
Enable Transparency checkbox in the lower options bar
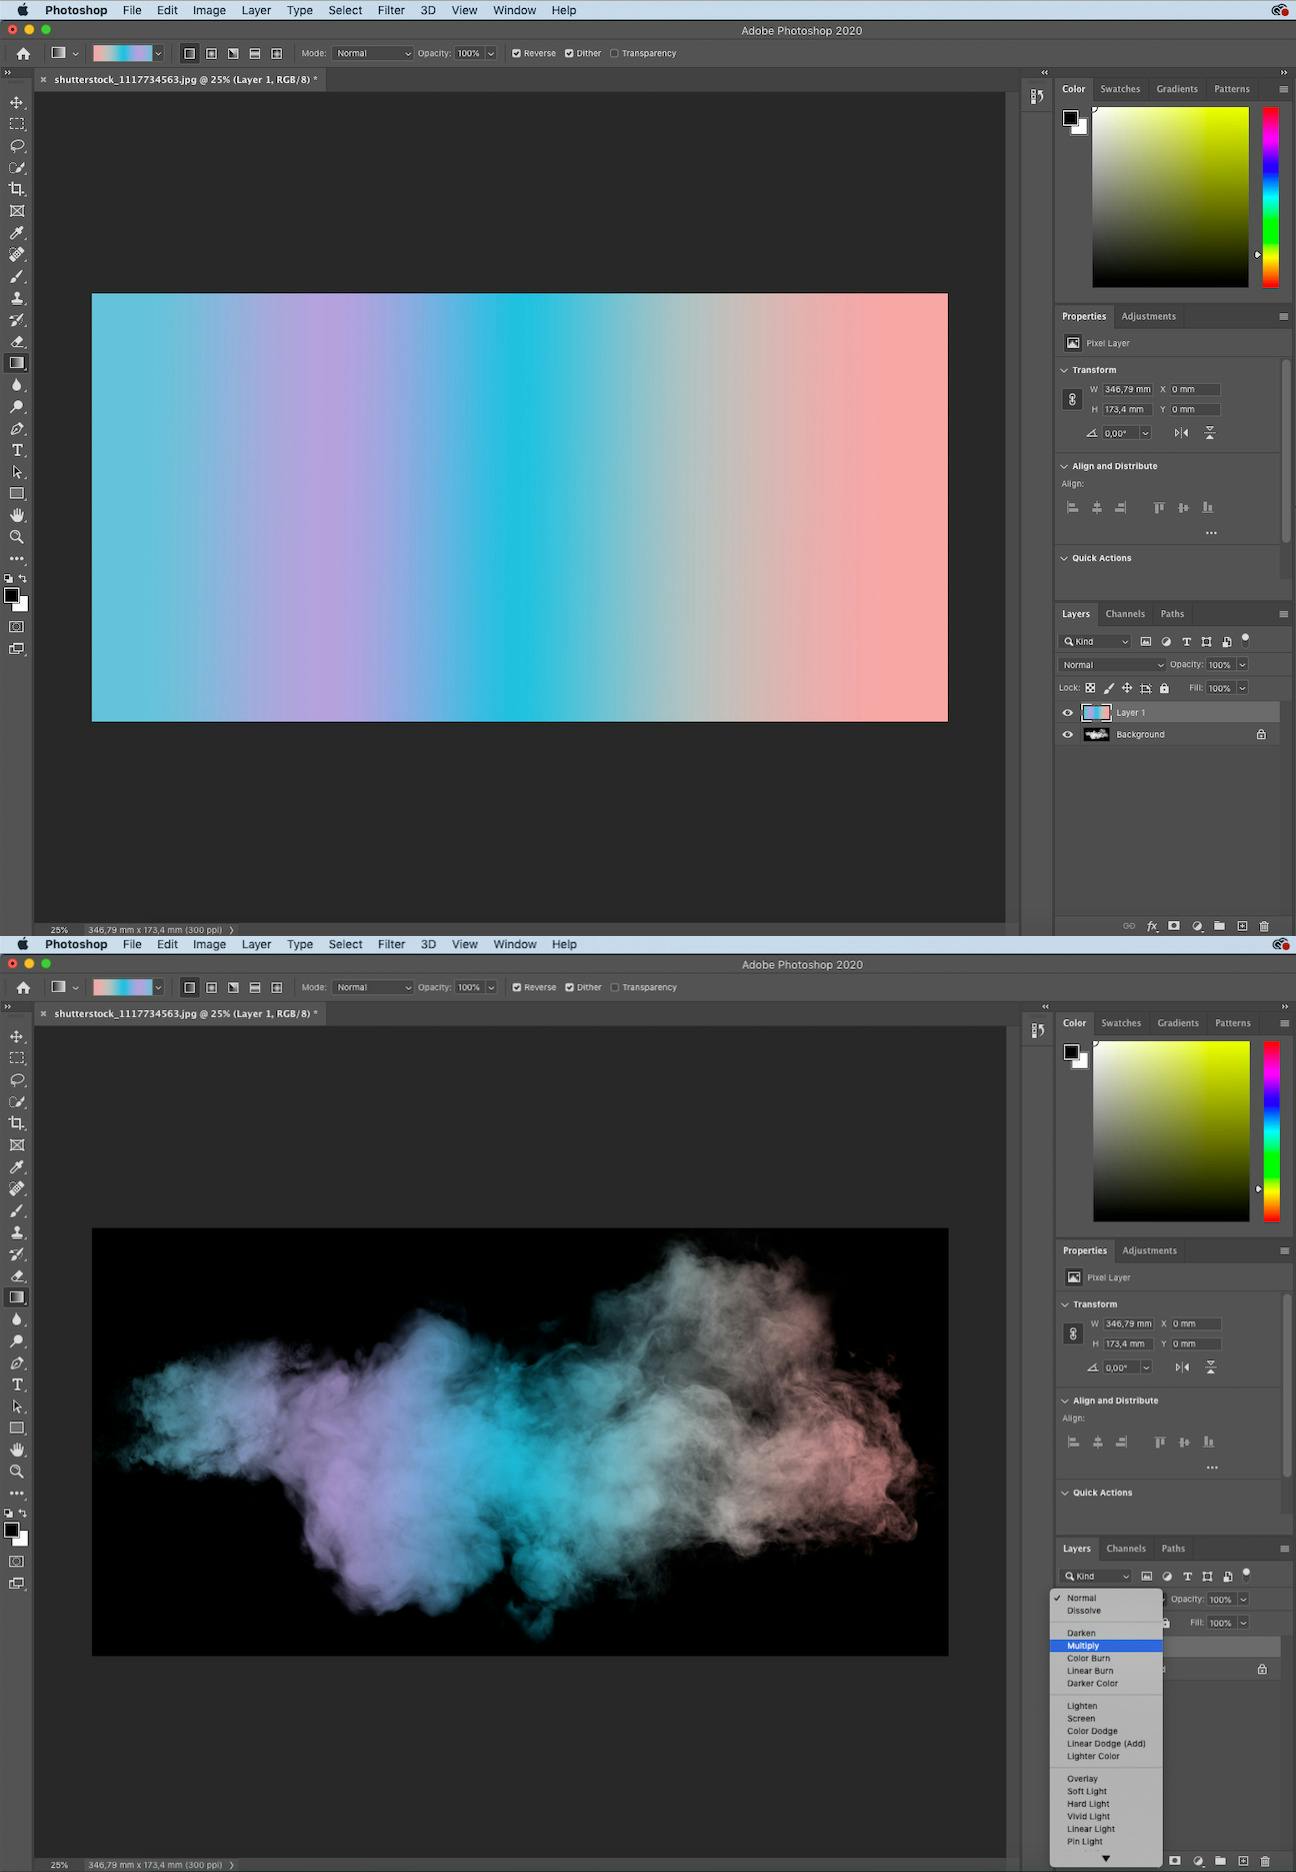point(615,988)
